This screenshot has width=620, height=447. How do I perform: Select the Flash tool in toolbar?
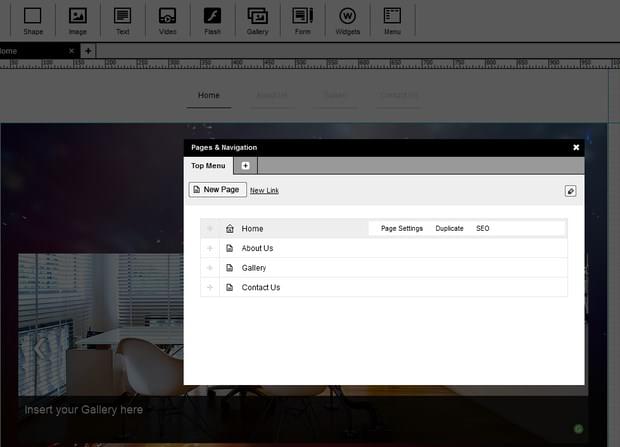pos(212,21)
